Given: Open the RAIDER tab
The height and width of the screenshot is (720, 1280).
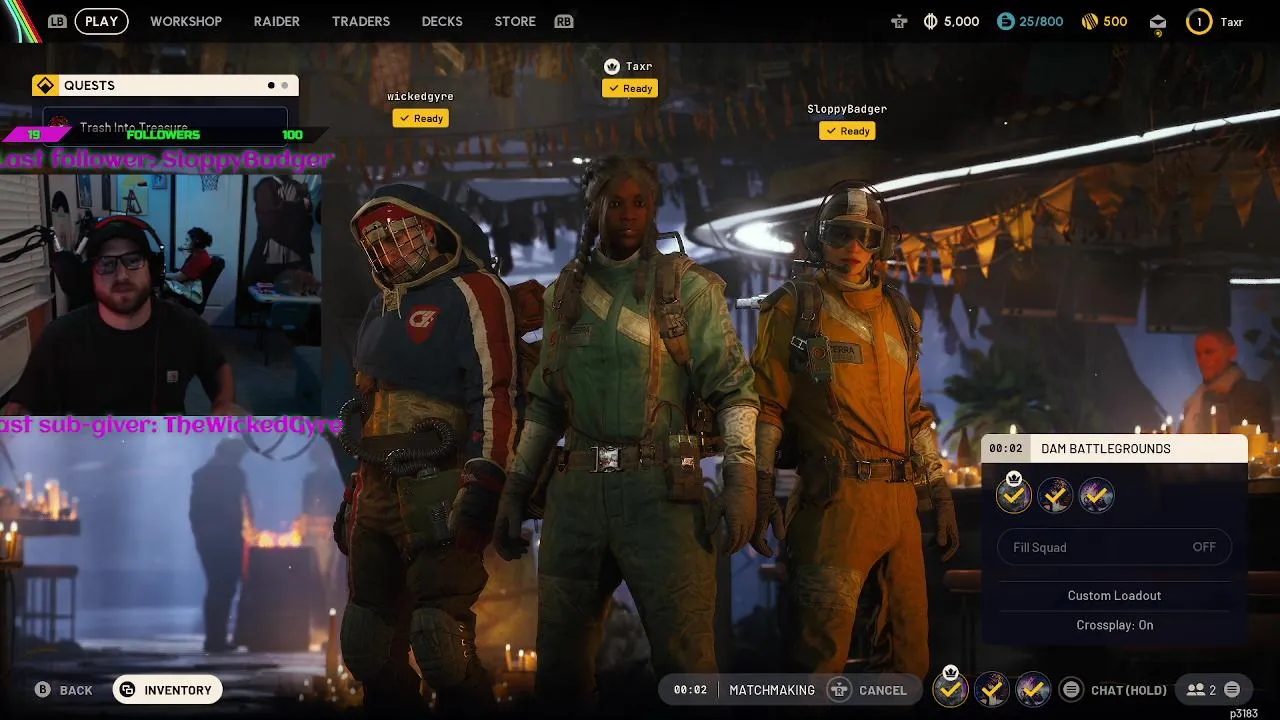Looking at the screenshot, I should pos(277,21).
